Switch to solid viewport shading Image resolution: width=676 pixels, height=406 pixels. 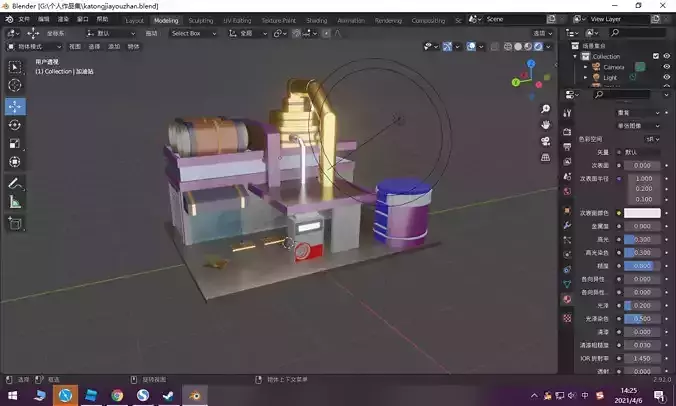coord(518,47)
